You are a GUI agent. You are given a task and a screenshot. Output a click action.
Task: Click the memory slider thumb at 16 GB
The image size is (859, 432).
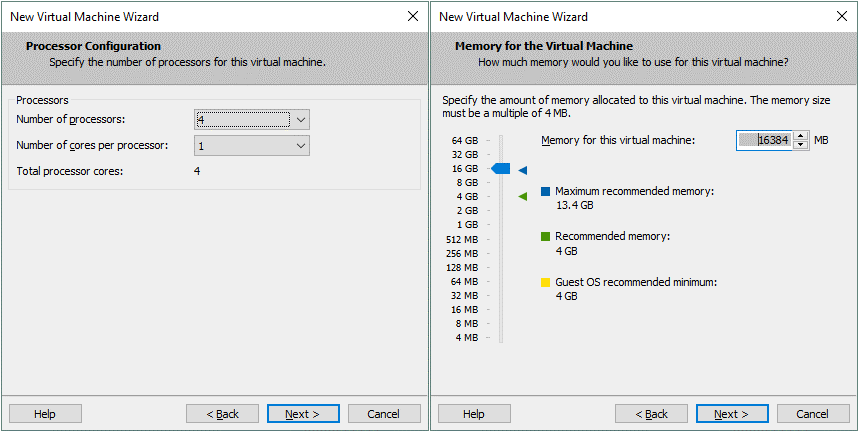coord(502,169)
